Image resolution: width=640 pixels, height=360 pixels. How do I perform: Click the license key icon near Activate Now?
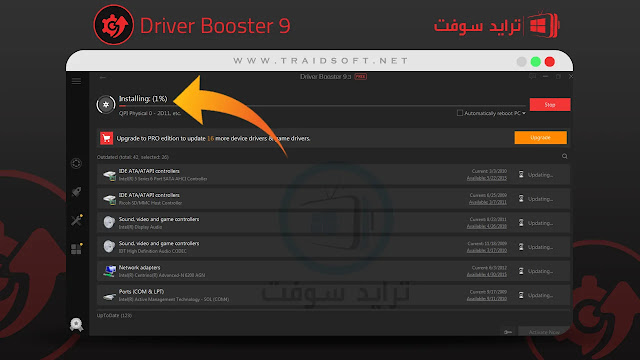tap(508, 332)
